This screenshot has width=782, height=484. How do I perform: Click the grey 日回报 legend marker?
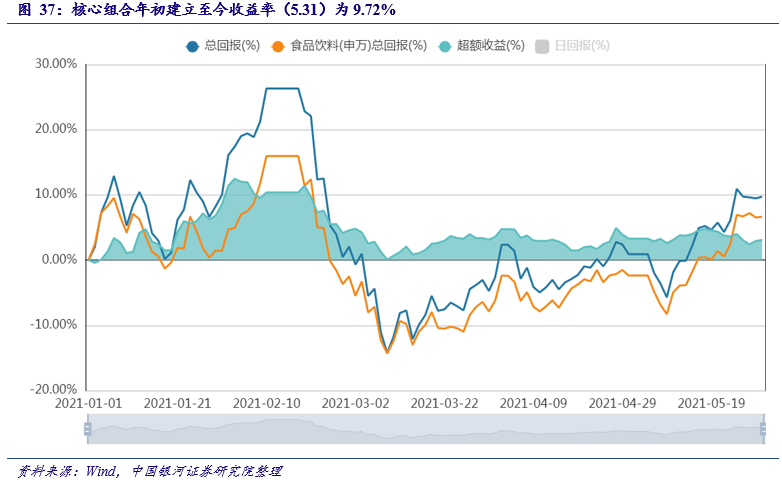click(x=542, y=46)
